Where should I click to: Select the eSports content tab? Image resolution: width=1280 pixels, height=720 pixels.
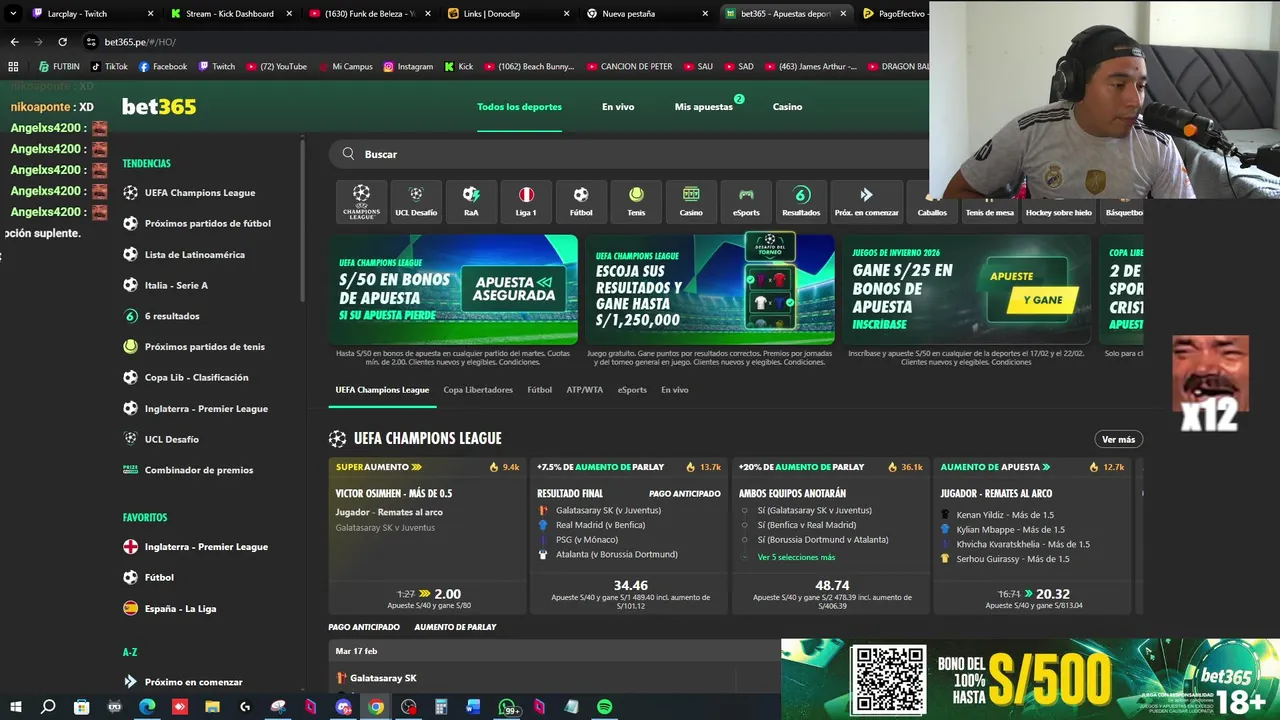coord(632,390)
